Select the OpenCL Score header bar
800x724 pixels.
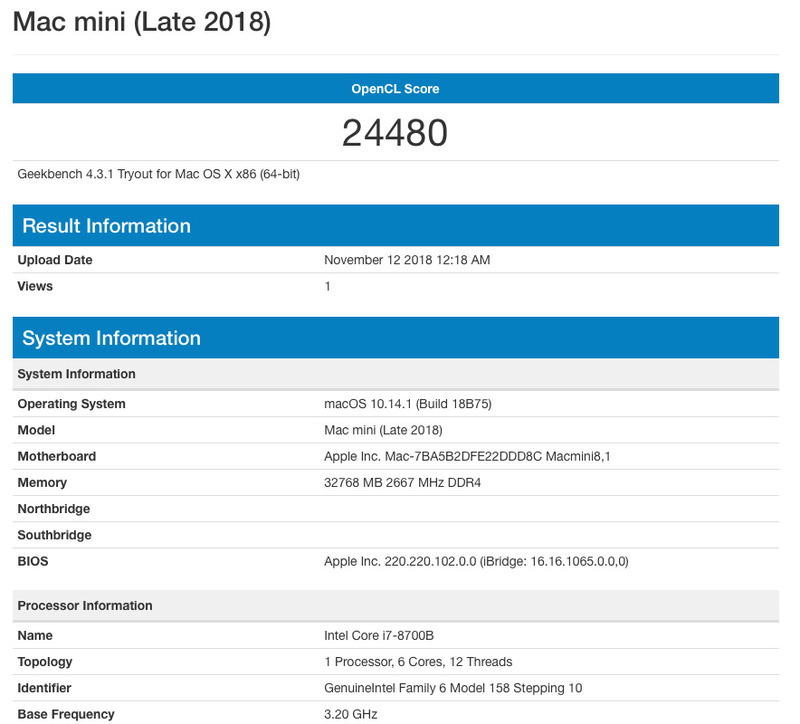coord(400,88)
